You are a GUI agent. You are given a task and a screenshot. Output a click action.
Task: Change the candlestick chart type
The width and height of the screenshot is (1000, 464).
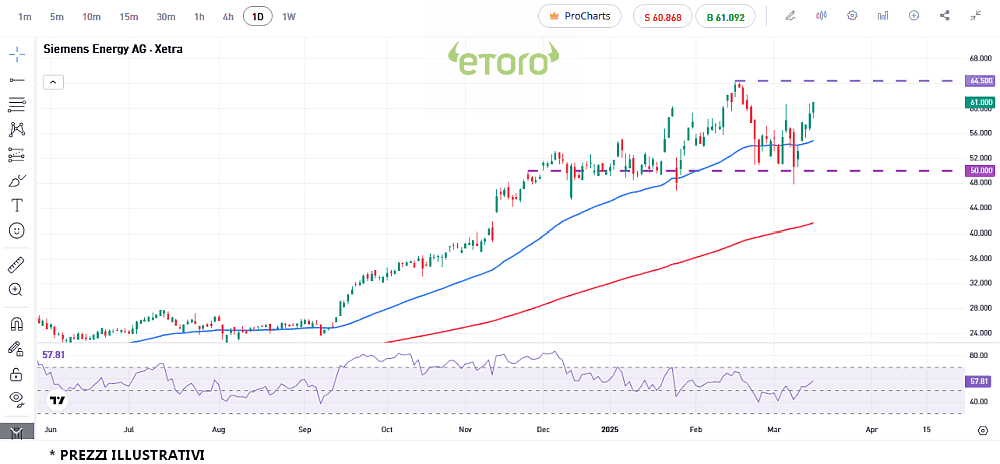[821, 16]
